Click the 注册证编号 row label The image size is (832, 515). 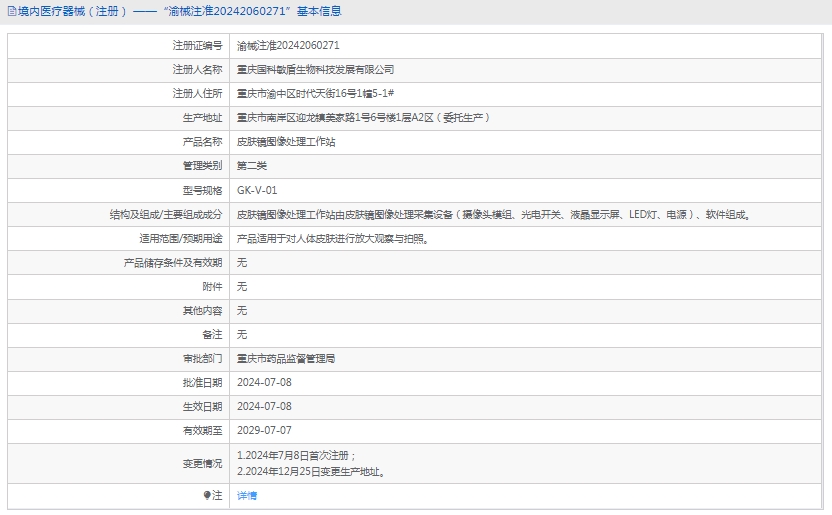point(197,46)
